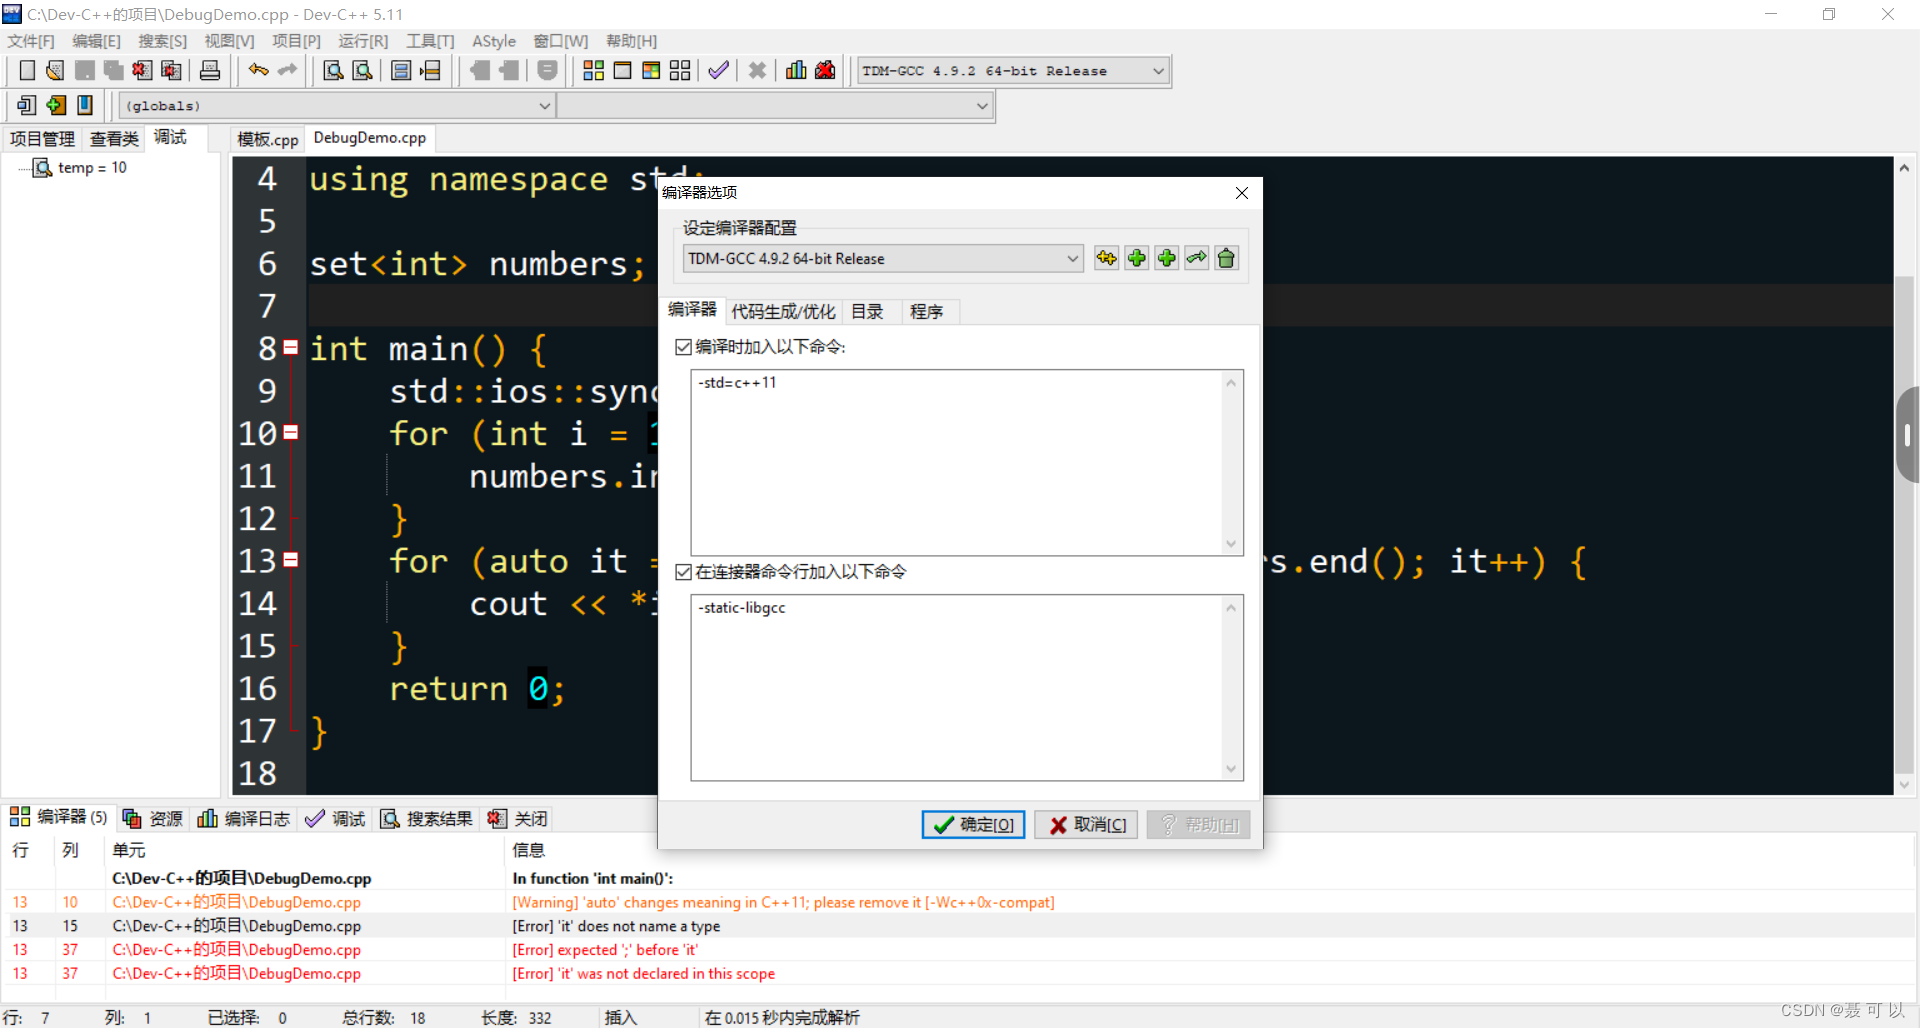Click the green plus icon to add compiler set

click(x=1136, y=258)
